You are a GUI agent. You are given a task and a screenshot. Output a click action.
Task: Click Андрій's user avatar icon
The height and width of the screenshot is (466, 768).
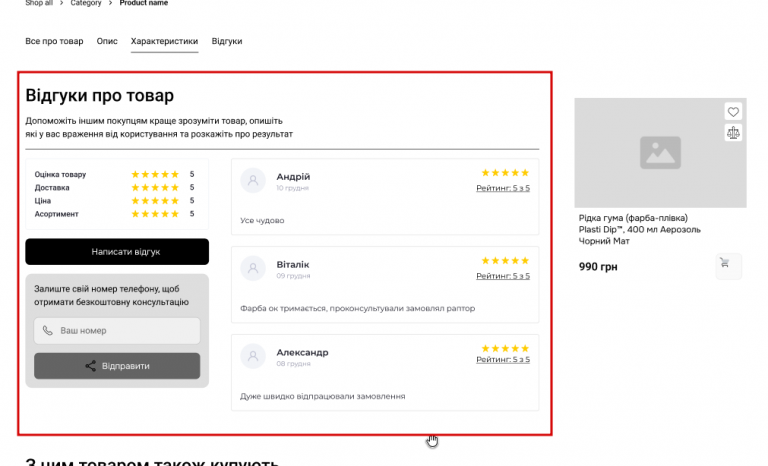coord(254,181)
